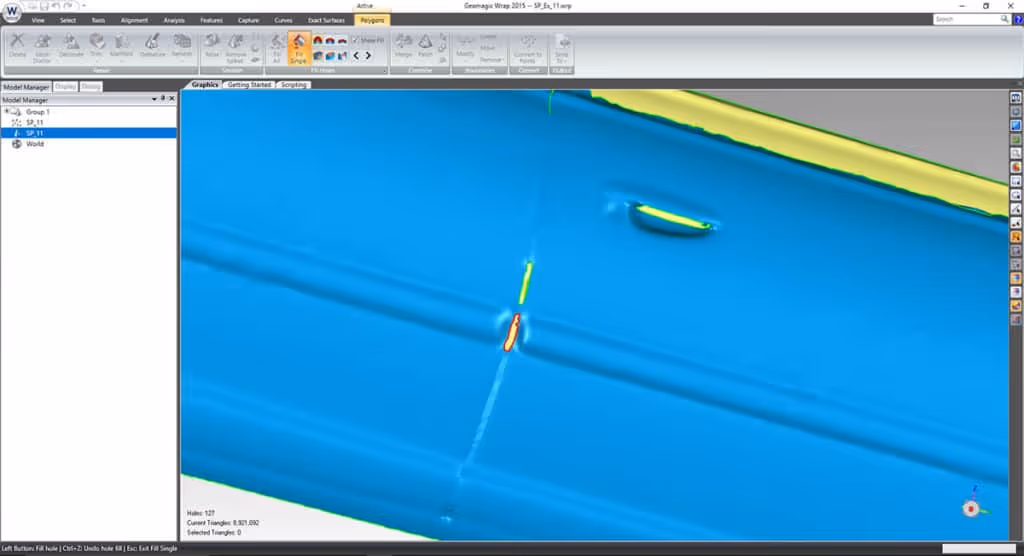Switch to the Curves ribbon tab
This screenshot has height=556, width=1024.
[x=283, y=20]
